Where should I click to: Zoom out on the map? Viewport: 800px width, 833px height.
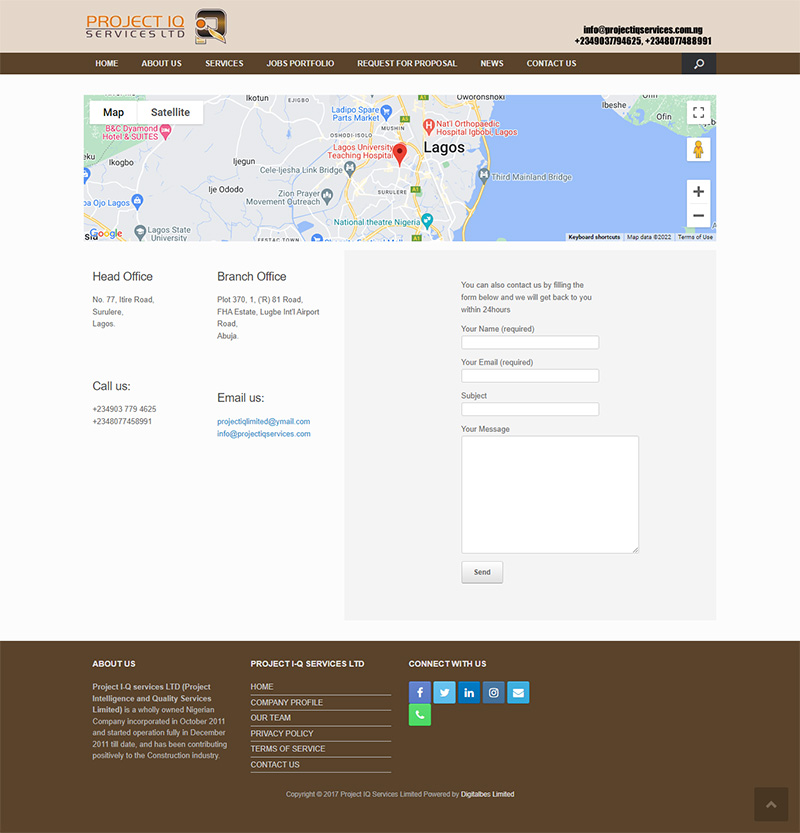click(699, 215)
